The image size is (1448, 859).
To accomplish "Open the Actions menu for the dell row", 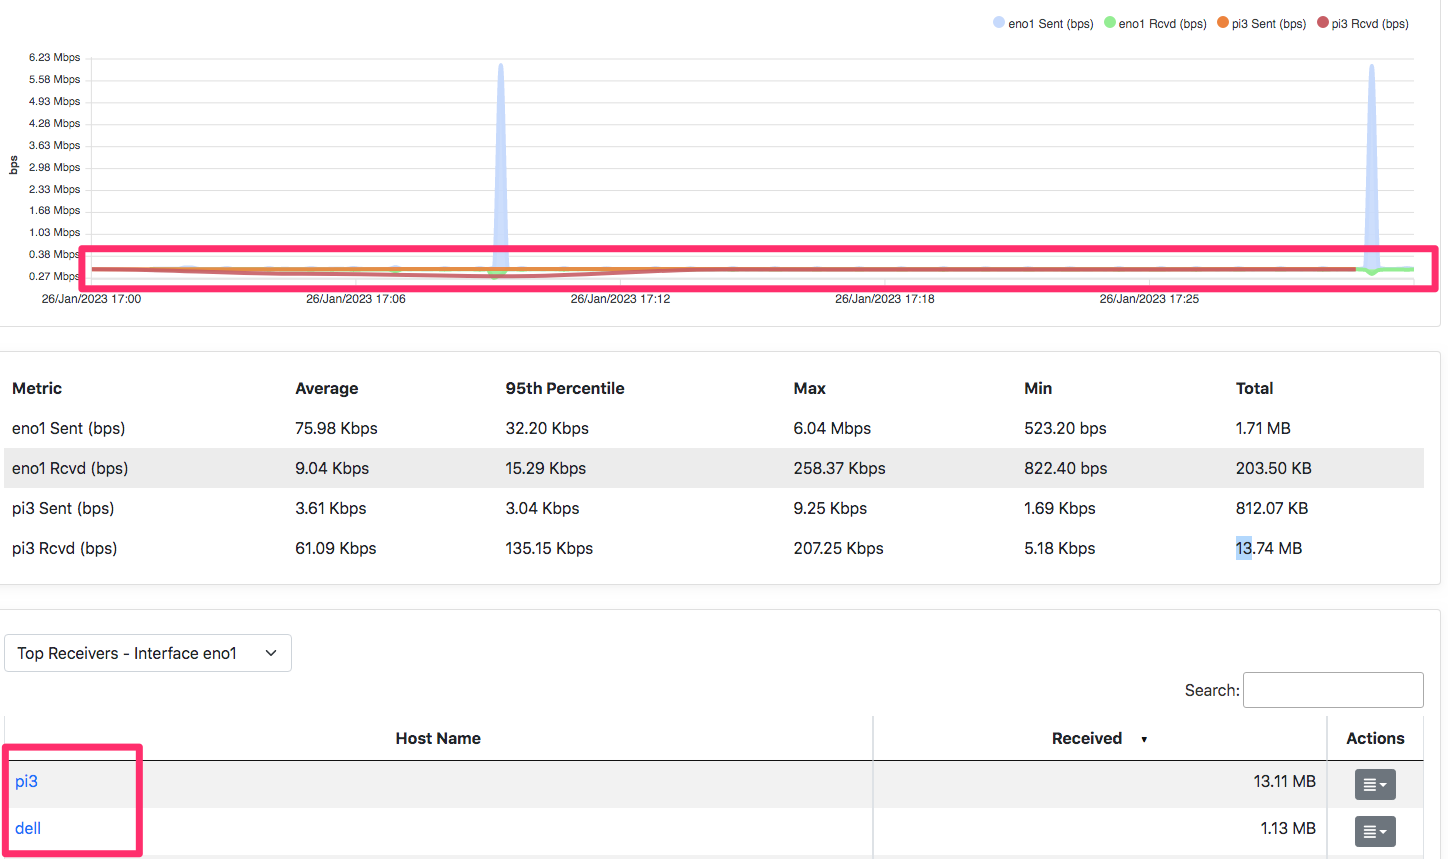I will click(x=1375, y=831).
